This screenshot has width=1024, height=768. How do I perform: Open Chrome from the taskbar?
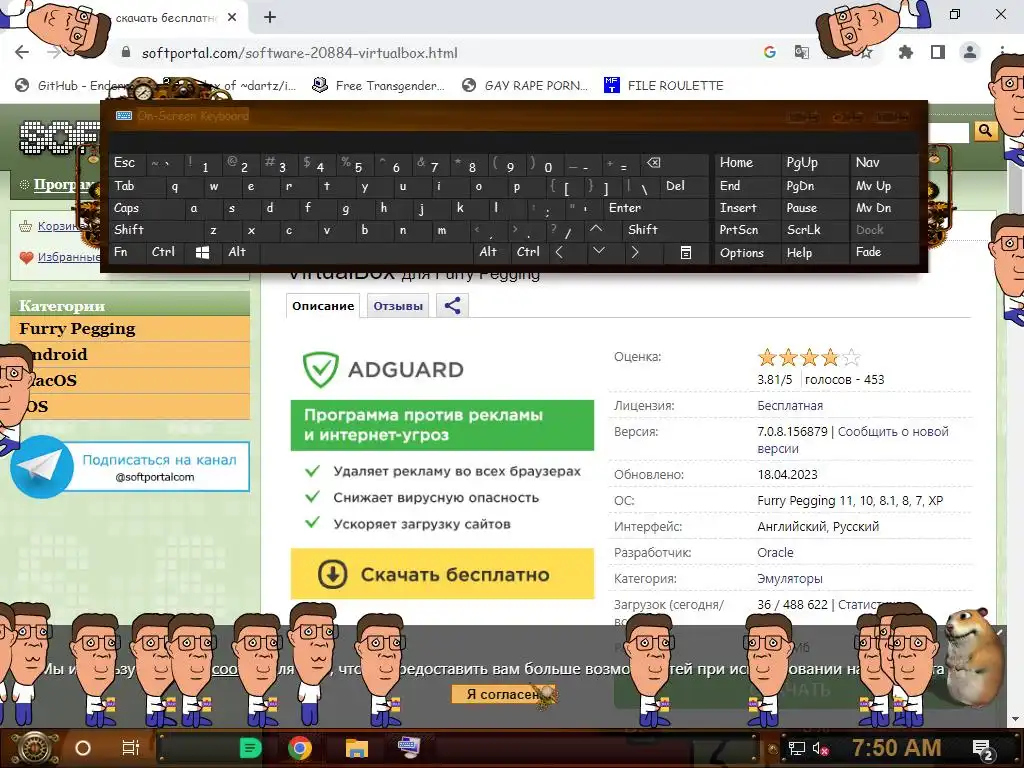[x=300, y=748]
